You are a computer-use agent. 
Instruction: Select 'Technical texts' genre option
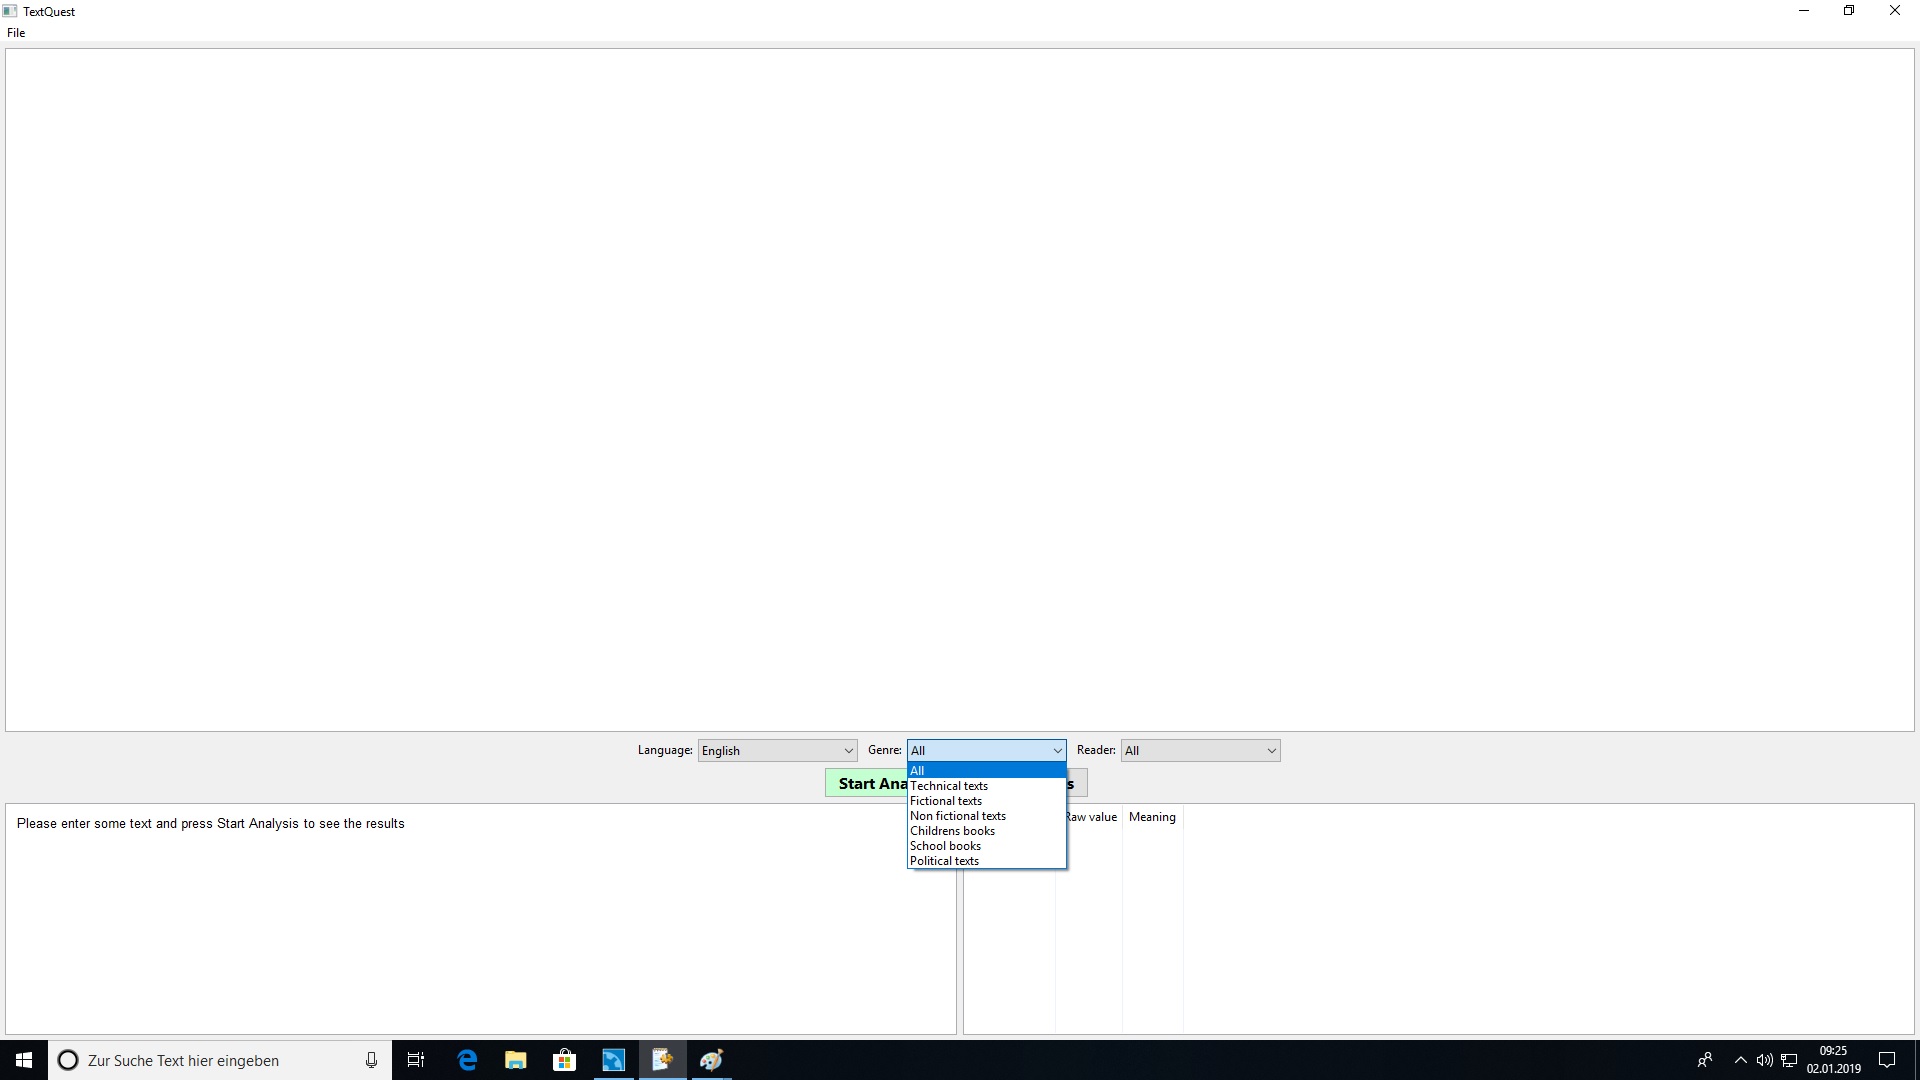pos(948,786)
